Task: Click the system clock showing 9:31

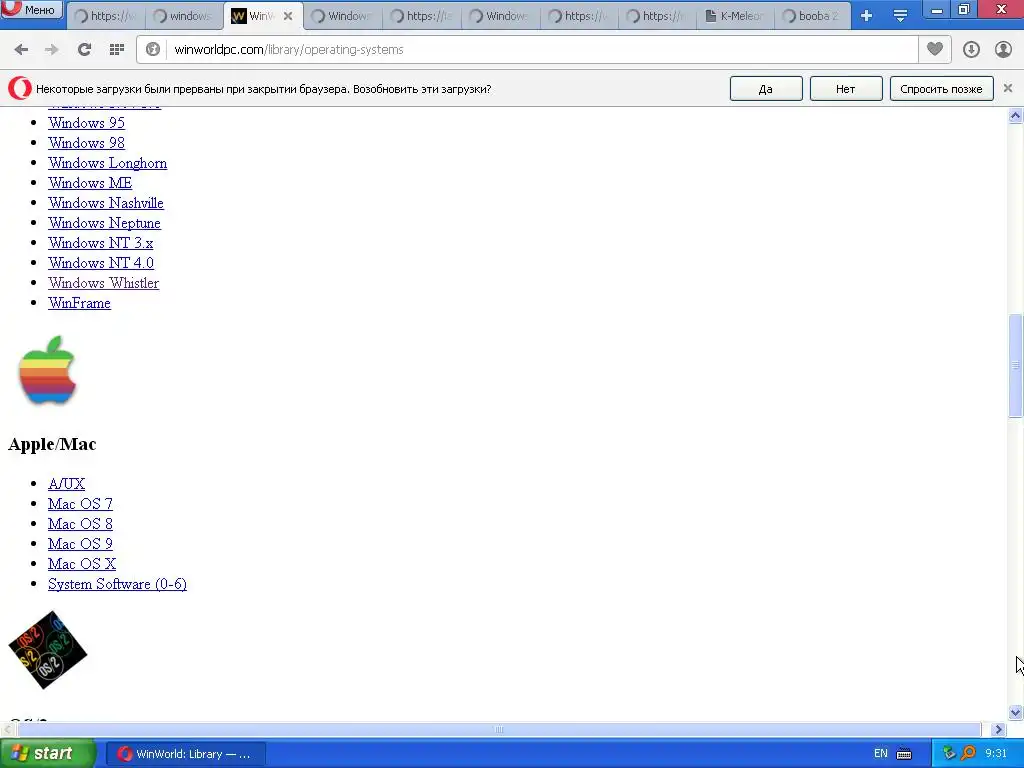Action: (996, 754)
